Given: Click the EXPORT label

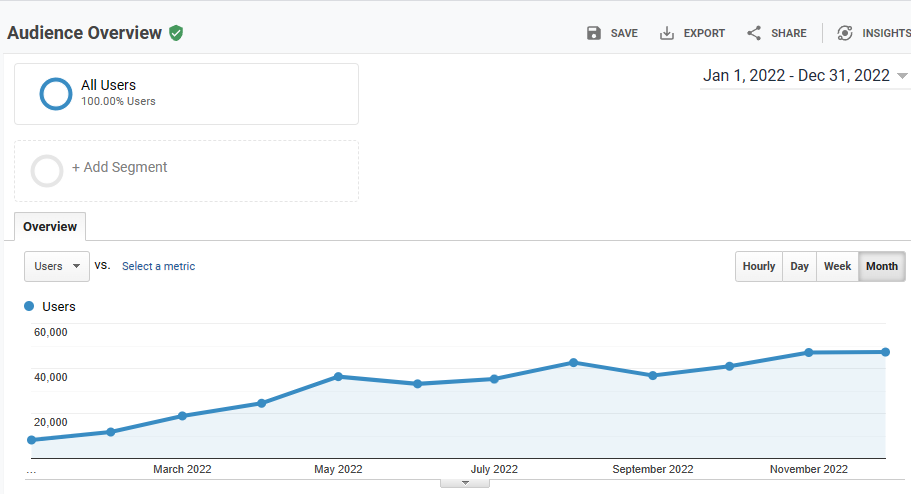Looking at the screenshot, I should [704, 33].
